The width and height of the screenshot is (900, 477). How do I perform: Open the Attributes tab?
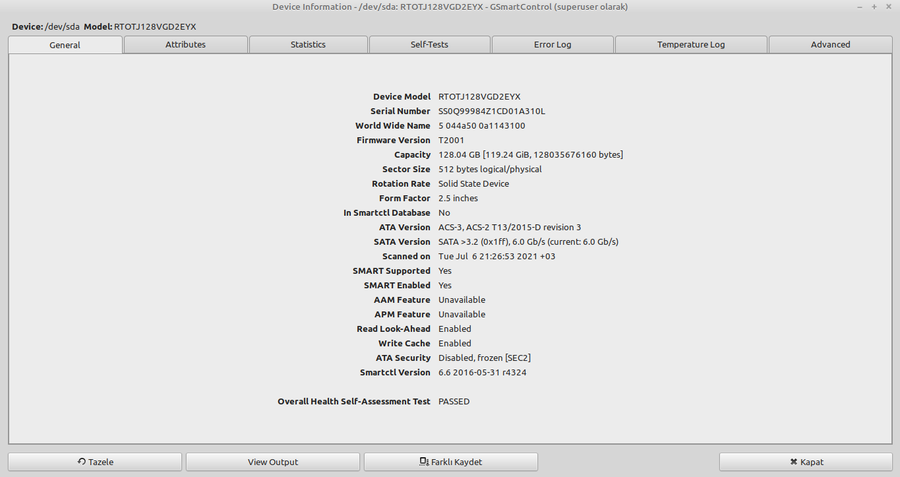point(185,44)
